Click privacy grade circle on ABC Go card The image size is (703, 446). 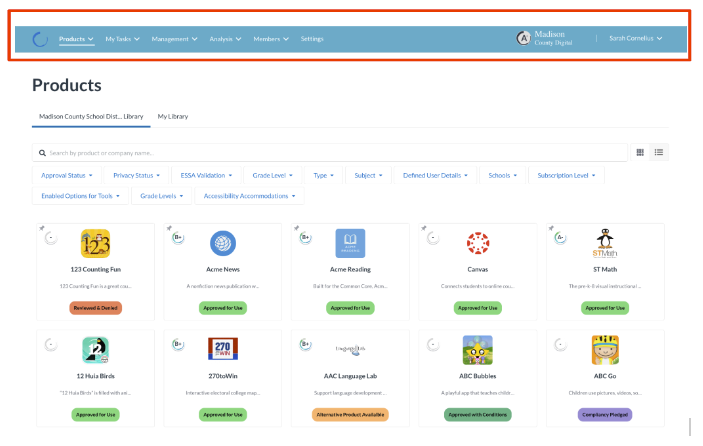coord(560,344)
